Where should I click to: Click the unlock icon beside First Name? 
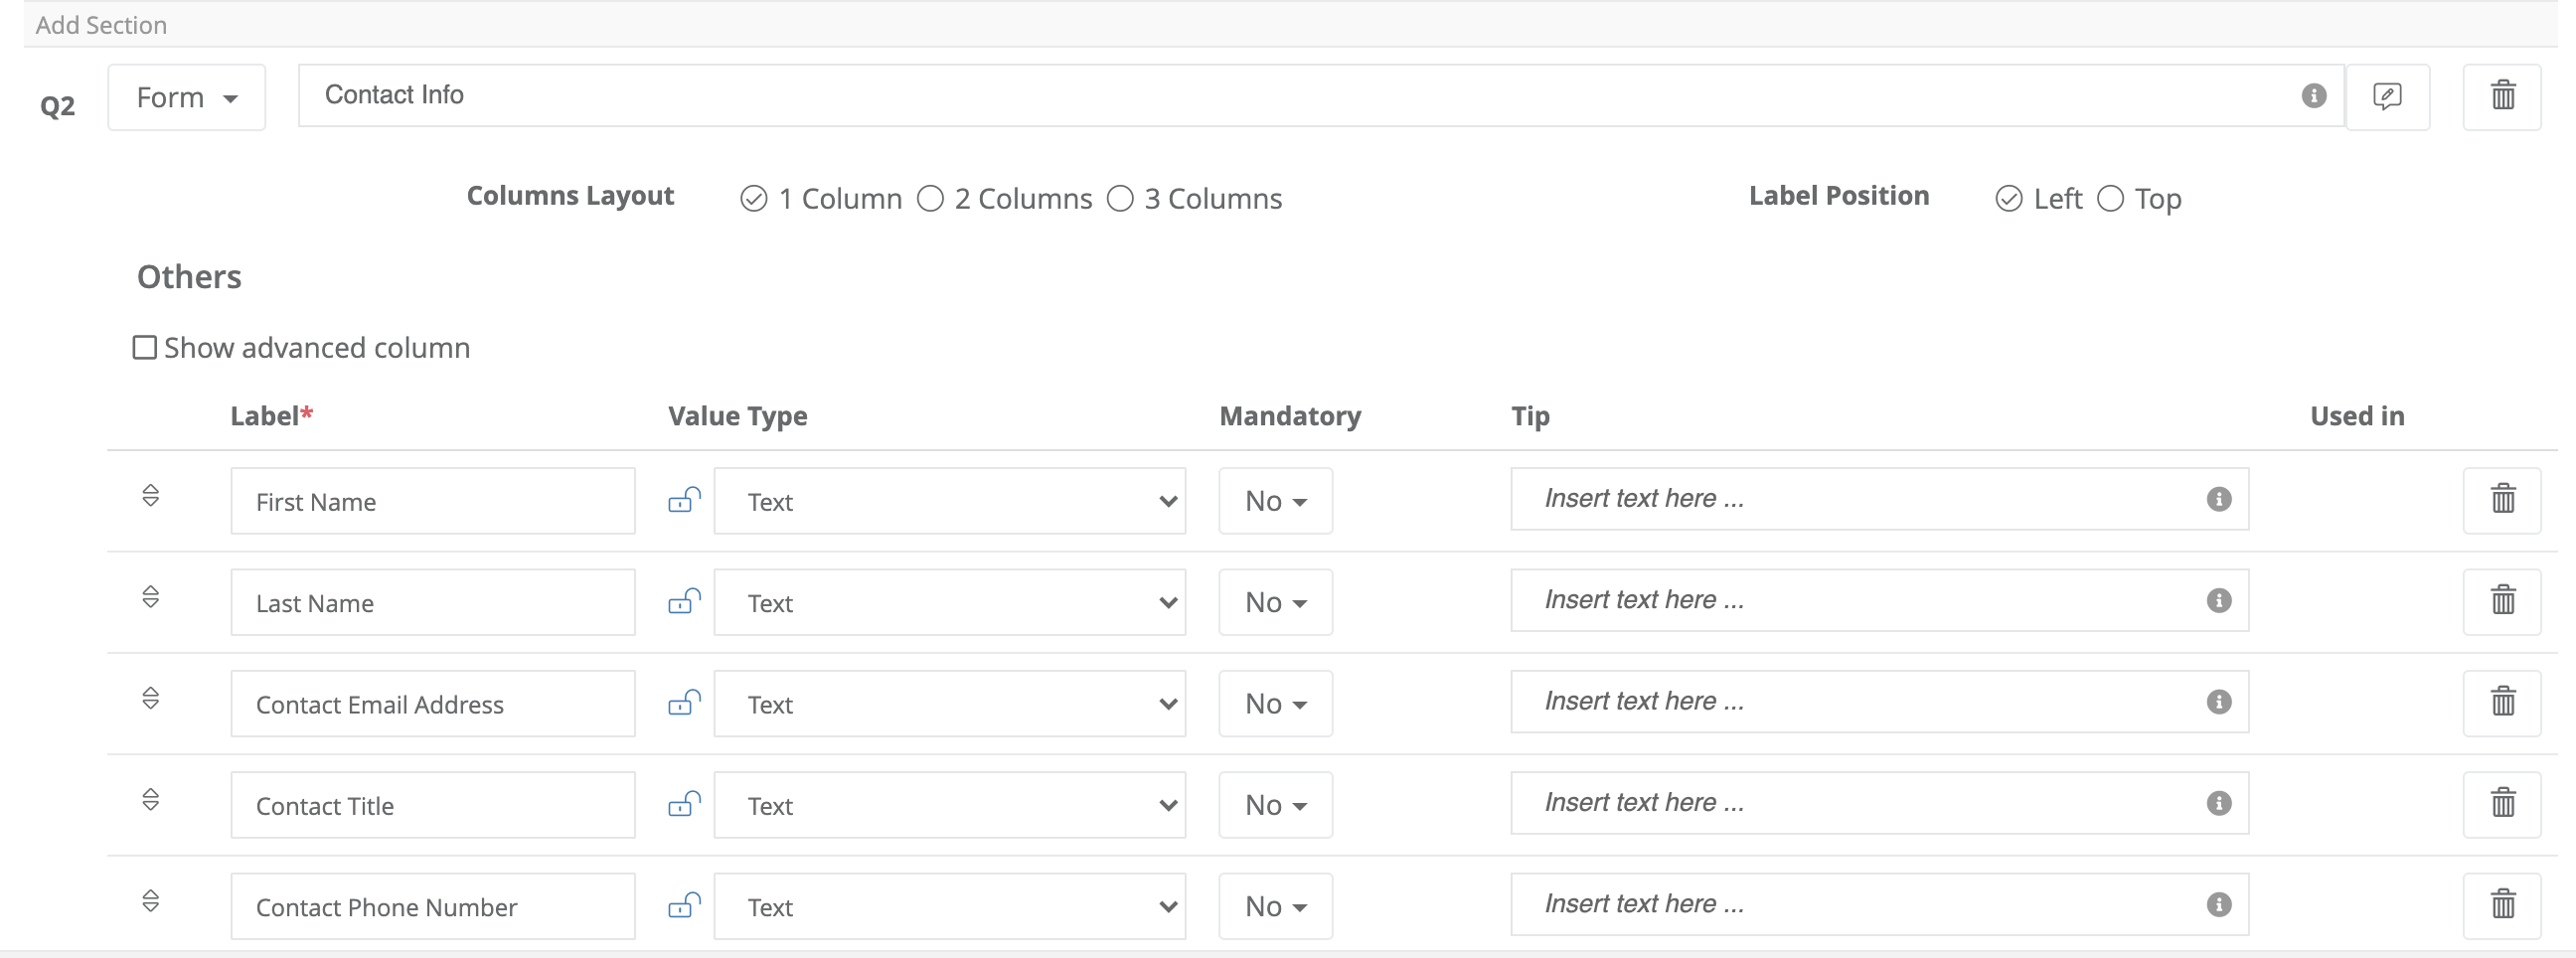point(683,501)
